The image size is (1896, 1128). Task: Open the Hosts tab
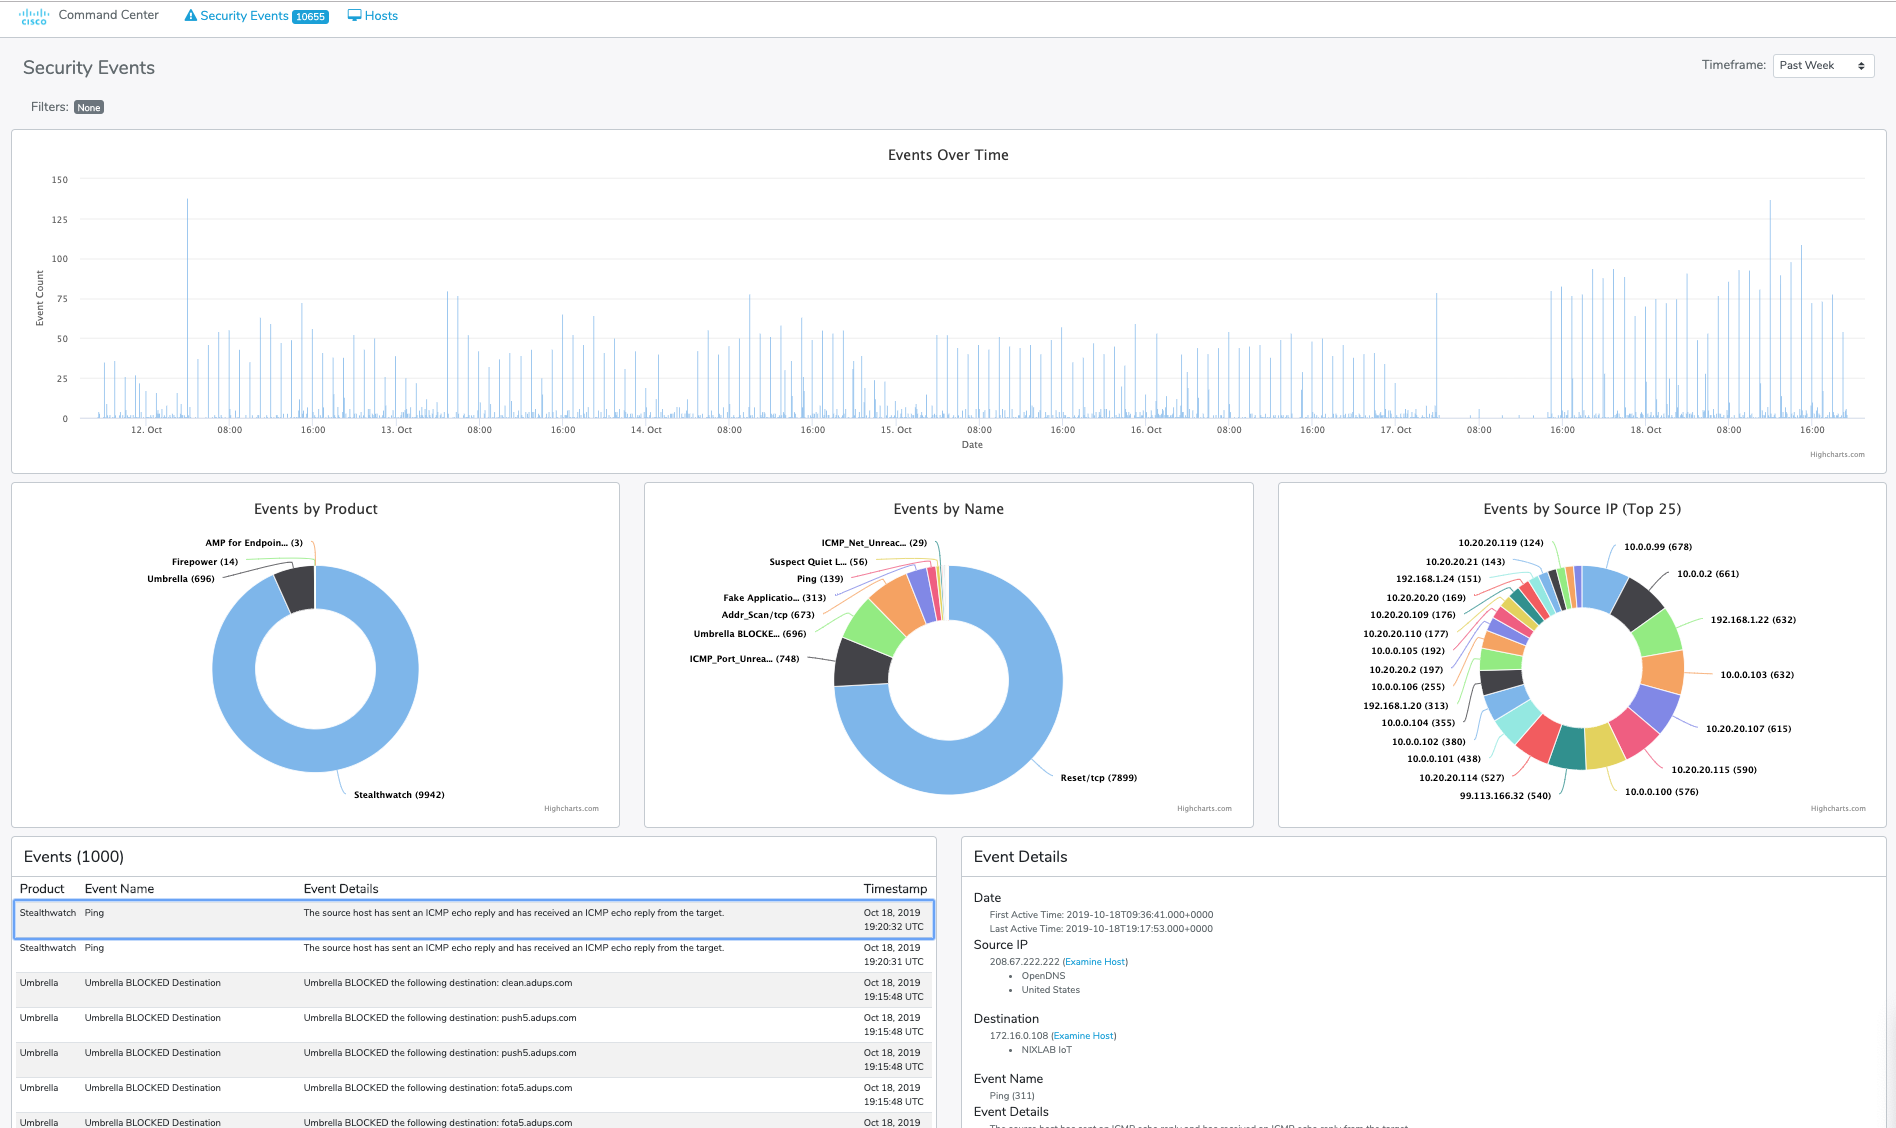click(372, 16)
